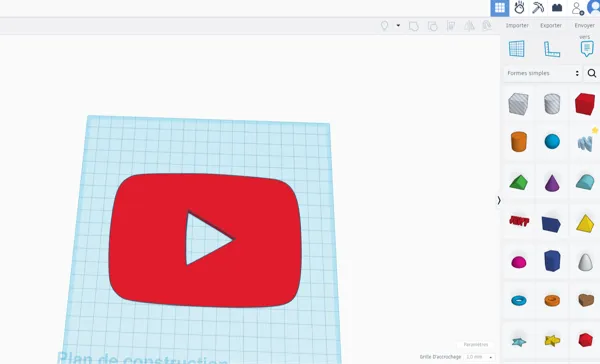
Task: Click the Cruise toolbar icon
Action: point(487,26)
